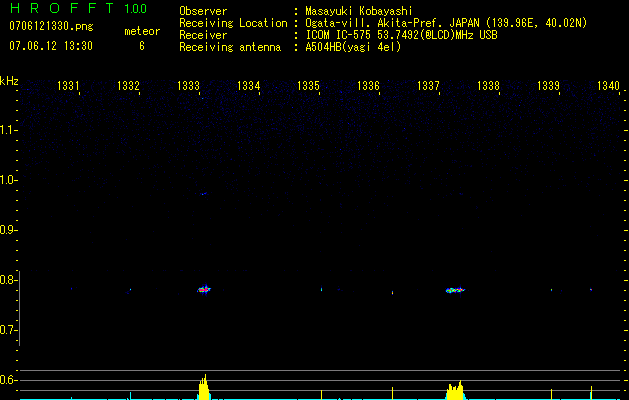Image resolution: width=629 pixels, height=400 pixels.
Task: Click the 'meteor' count label
Action: click(142, 31)
